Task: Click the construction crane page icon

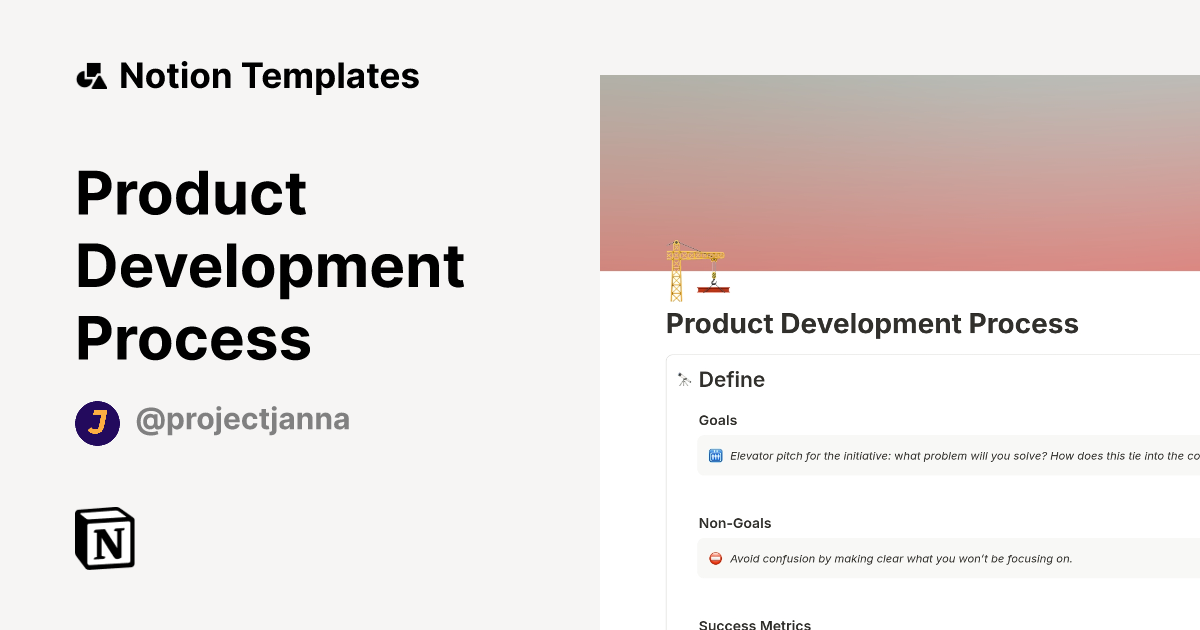Action: (x=695, y=272)
